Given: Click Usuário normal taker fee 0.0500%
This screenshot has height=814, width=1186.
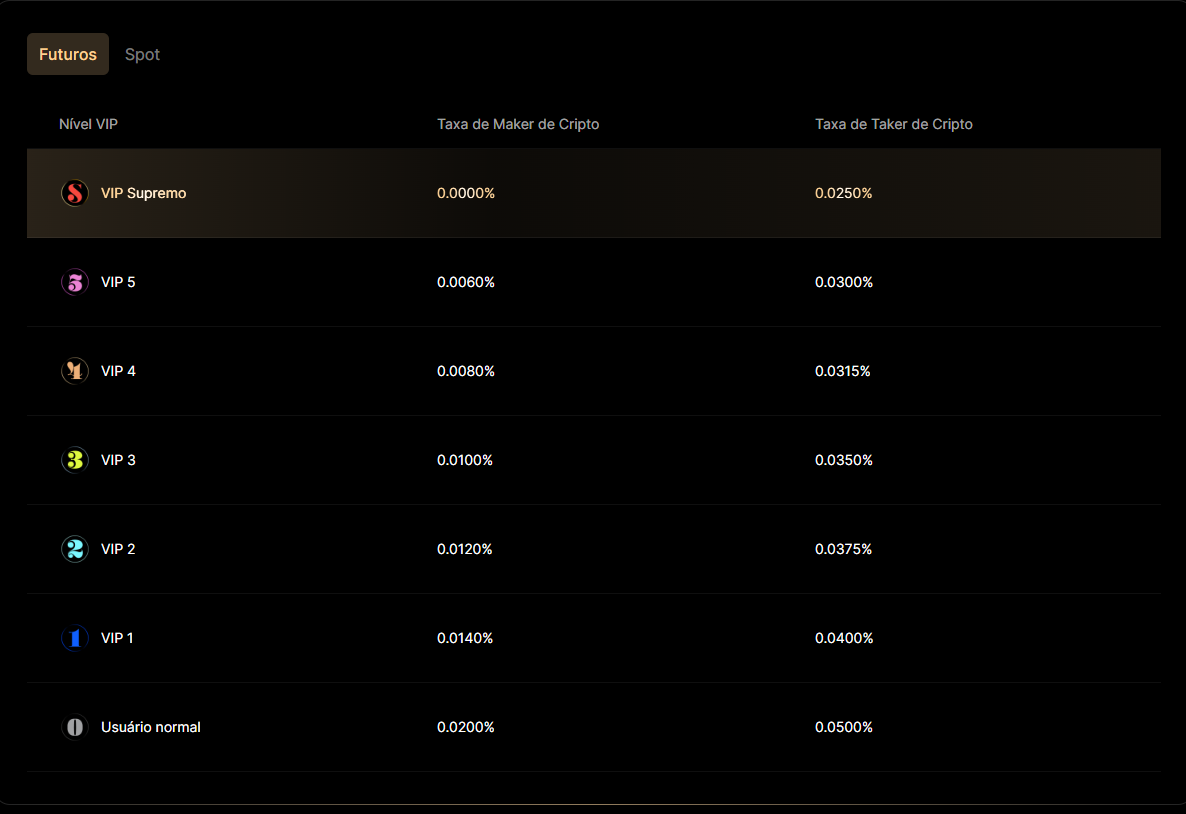Looking at the screenshot, I should [844, 727].
